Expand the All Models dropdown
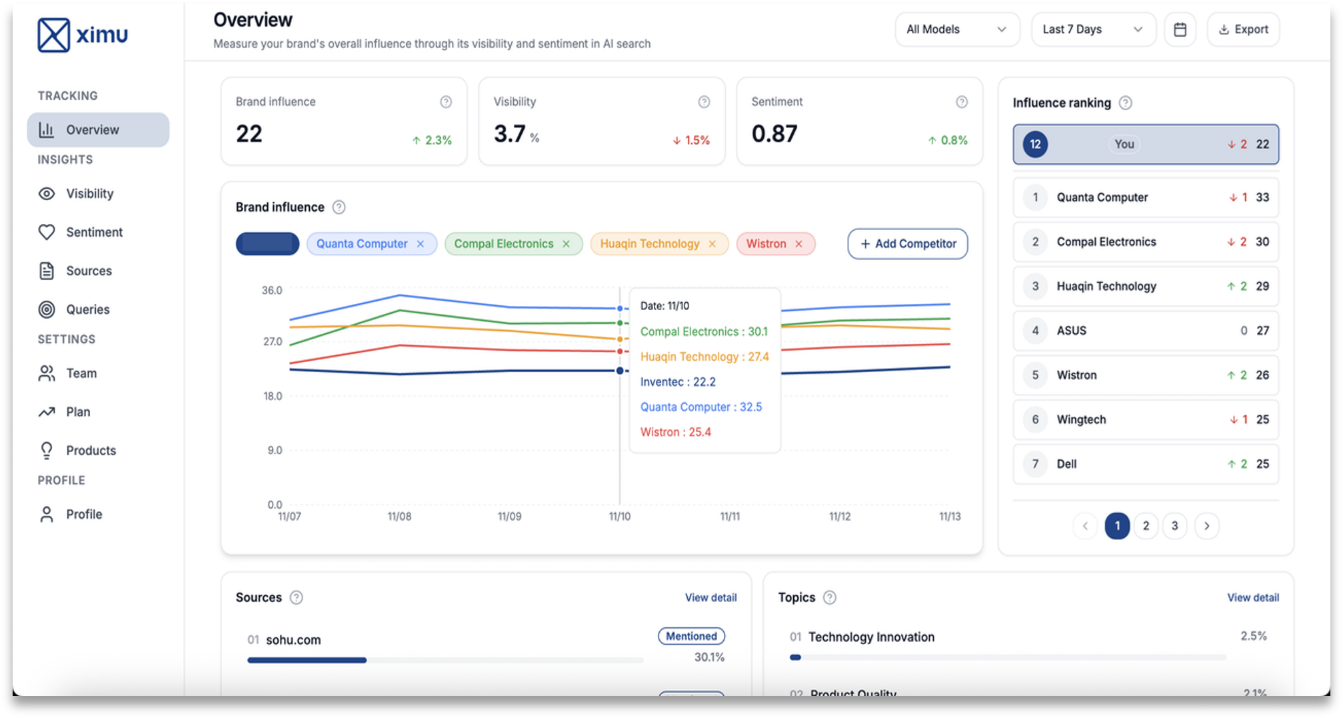The image size is (1343, 718). tap(956, 30)
